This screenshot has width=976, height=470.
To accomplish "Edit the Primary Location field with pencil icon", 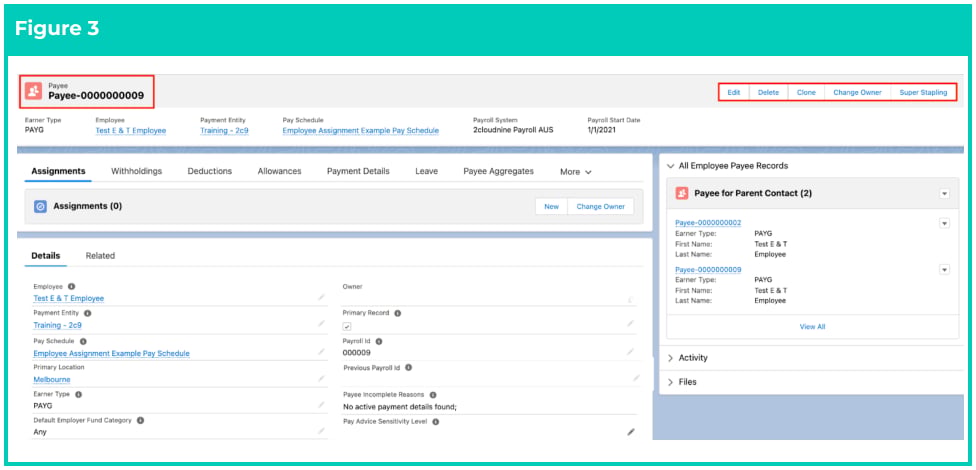I will pos(321,378).
